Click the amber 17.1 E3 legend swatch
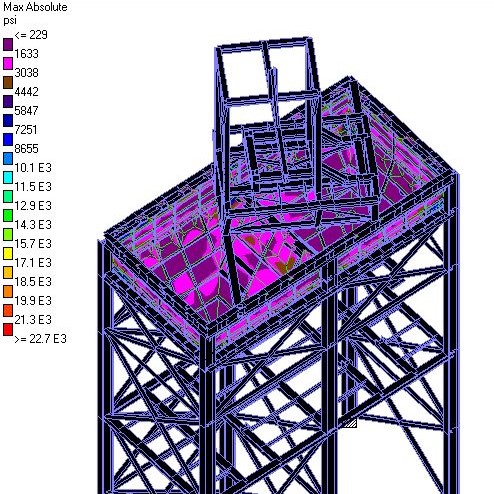The image size is (494, 494). [x=8, y=272]
